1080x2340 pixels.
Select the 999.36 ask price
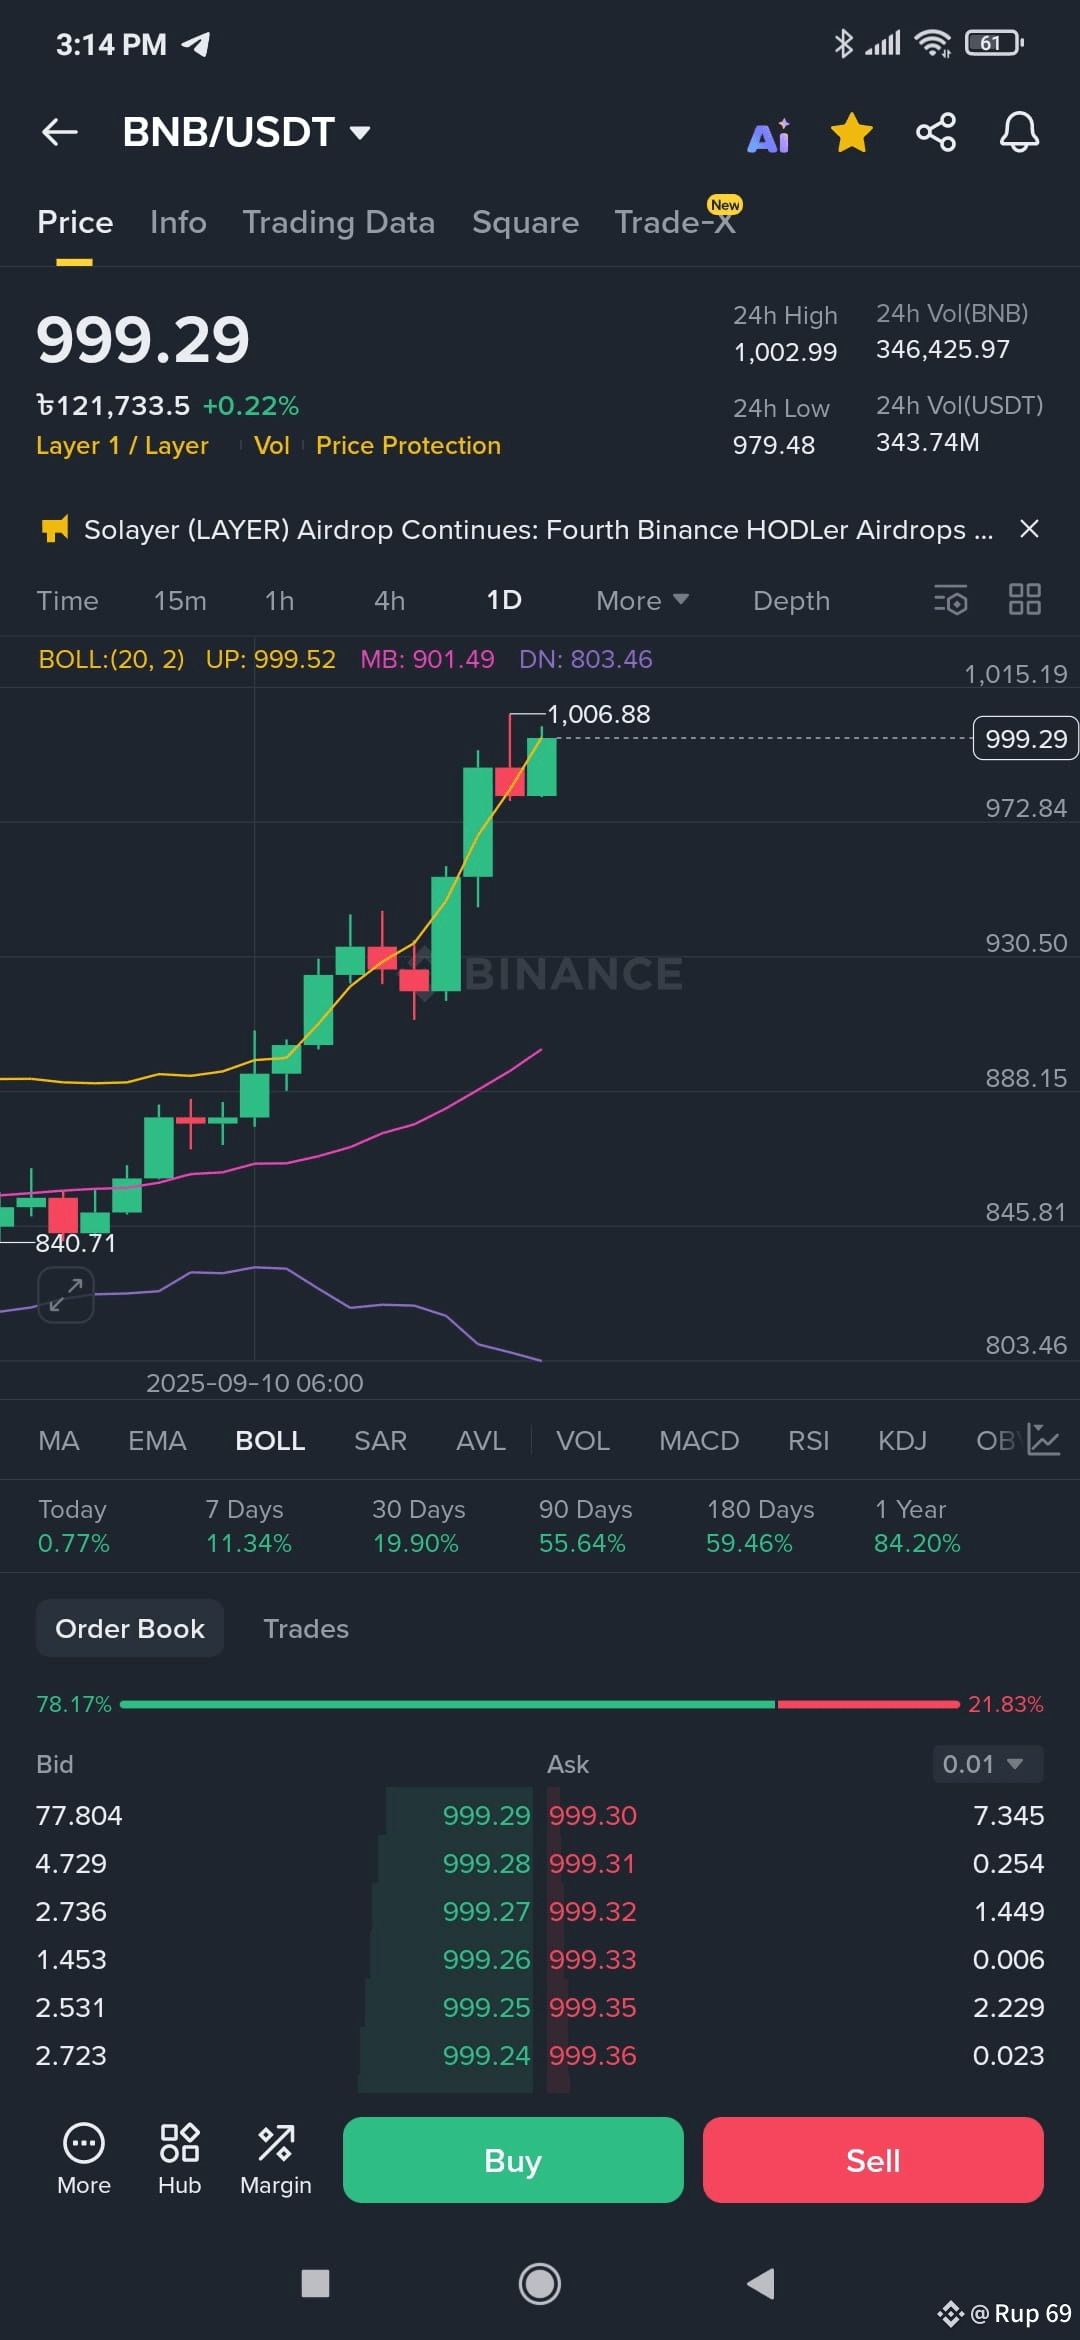tap(593, 2055)
